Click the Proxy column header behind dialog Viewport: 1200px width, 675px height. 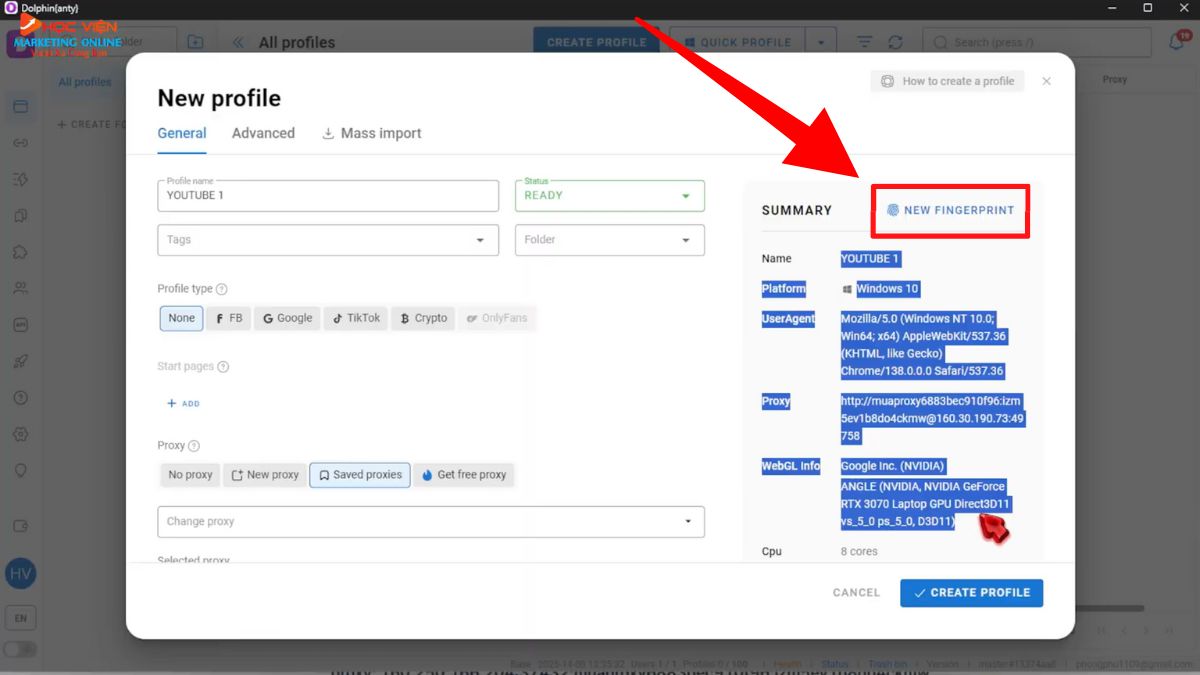point(1114,79)
